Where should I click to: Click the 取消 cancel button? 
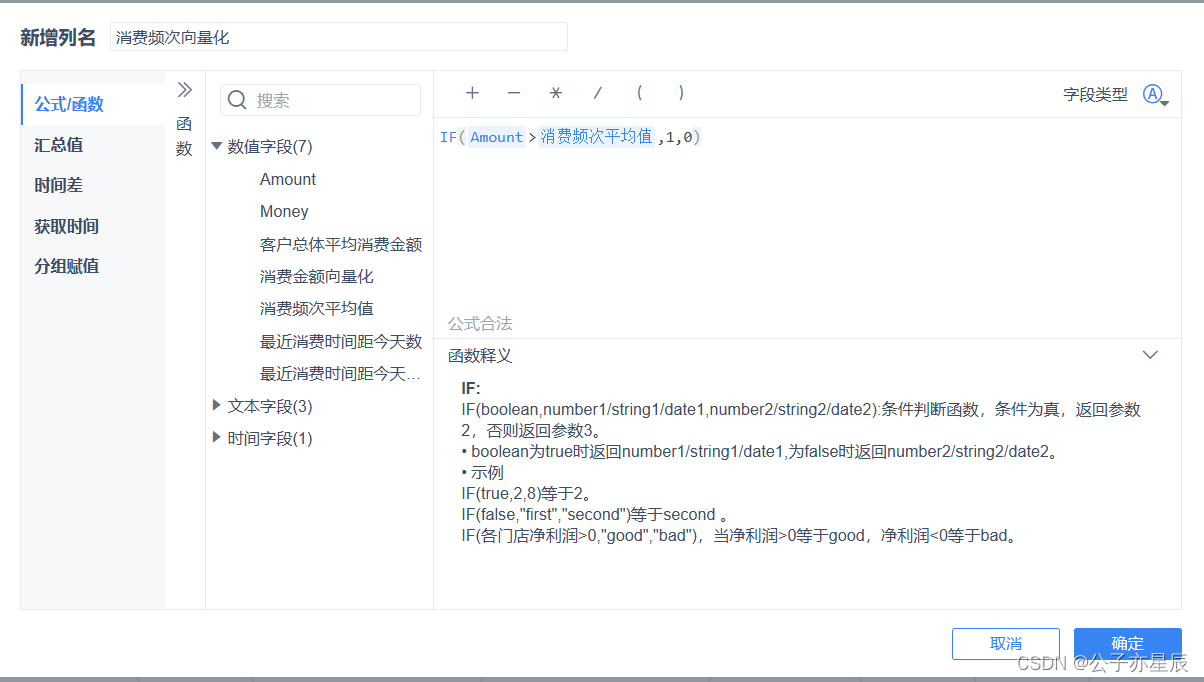1005,644
